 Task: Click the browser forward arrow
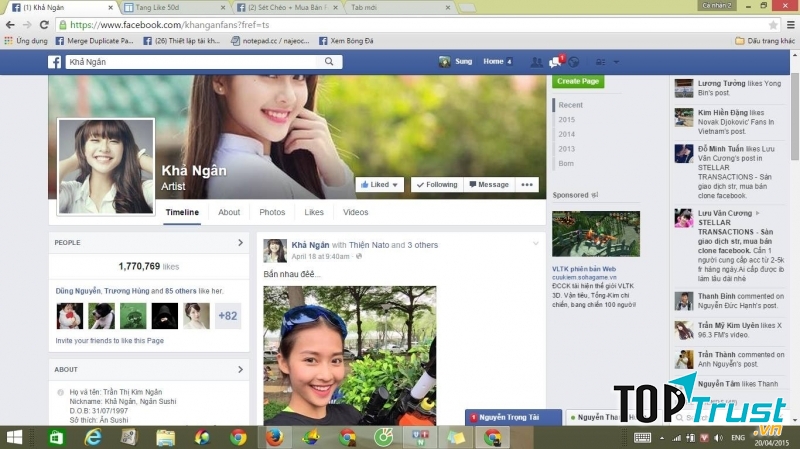pyautogui.click(x=27, y=24)
